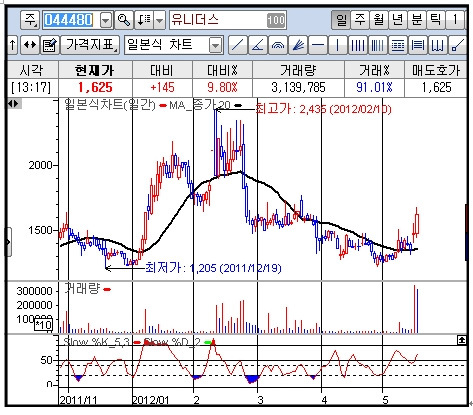Select the trend line drawing tool
Viewport: 473px width, 415px height.
pyautogui.click(x=237, y=45)
